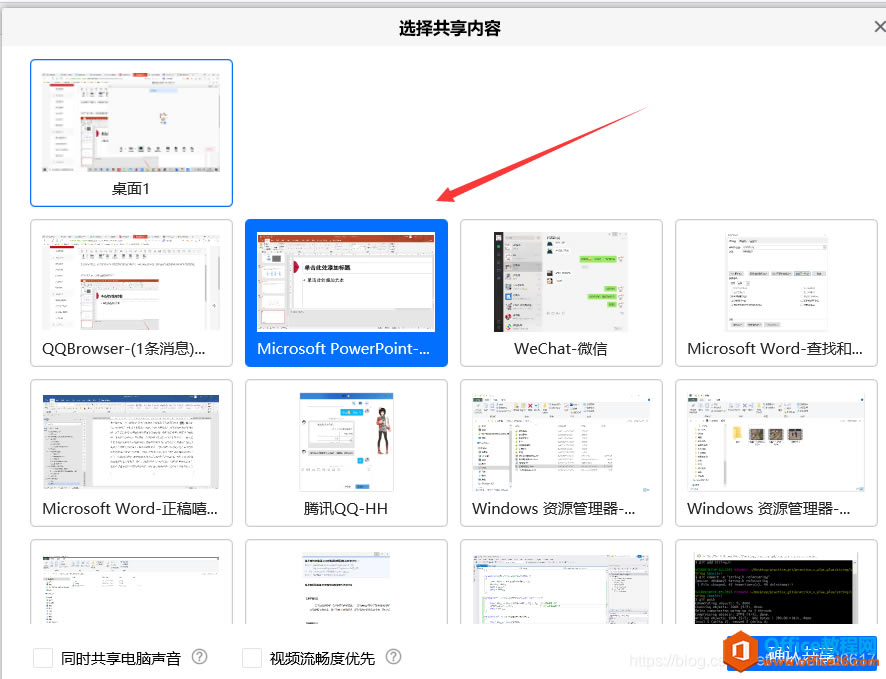
Task: Pick the WeChat-微信 window thumbnail
Action: [561, 293]
